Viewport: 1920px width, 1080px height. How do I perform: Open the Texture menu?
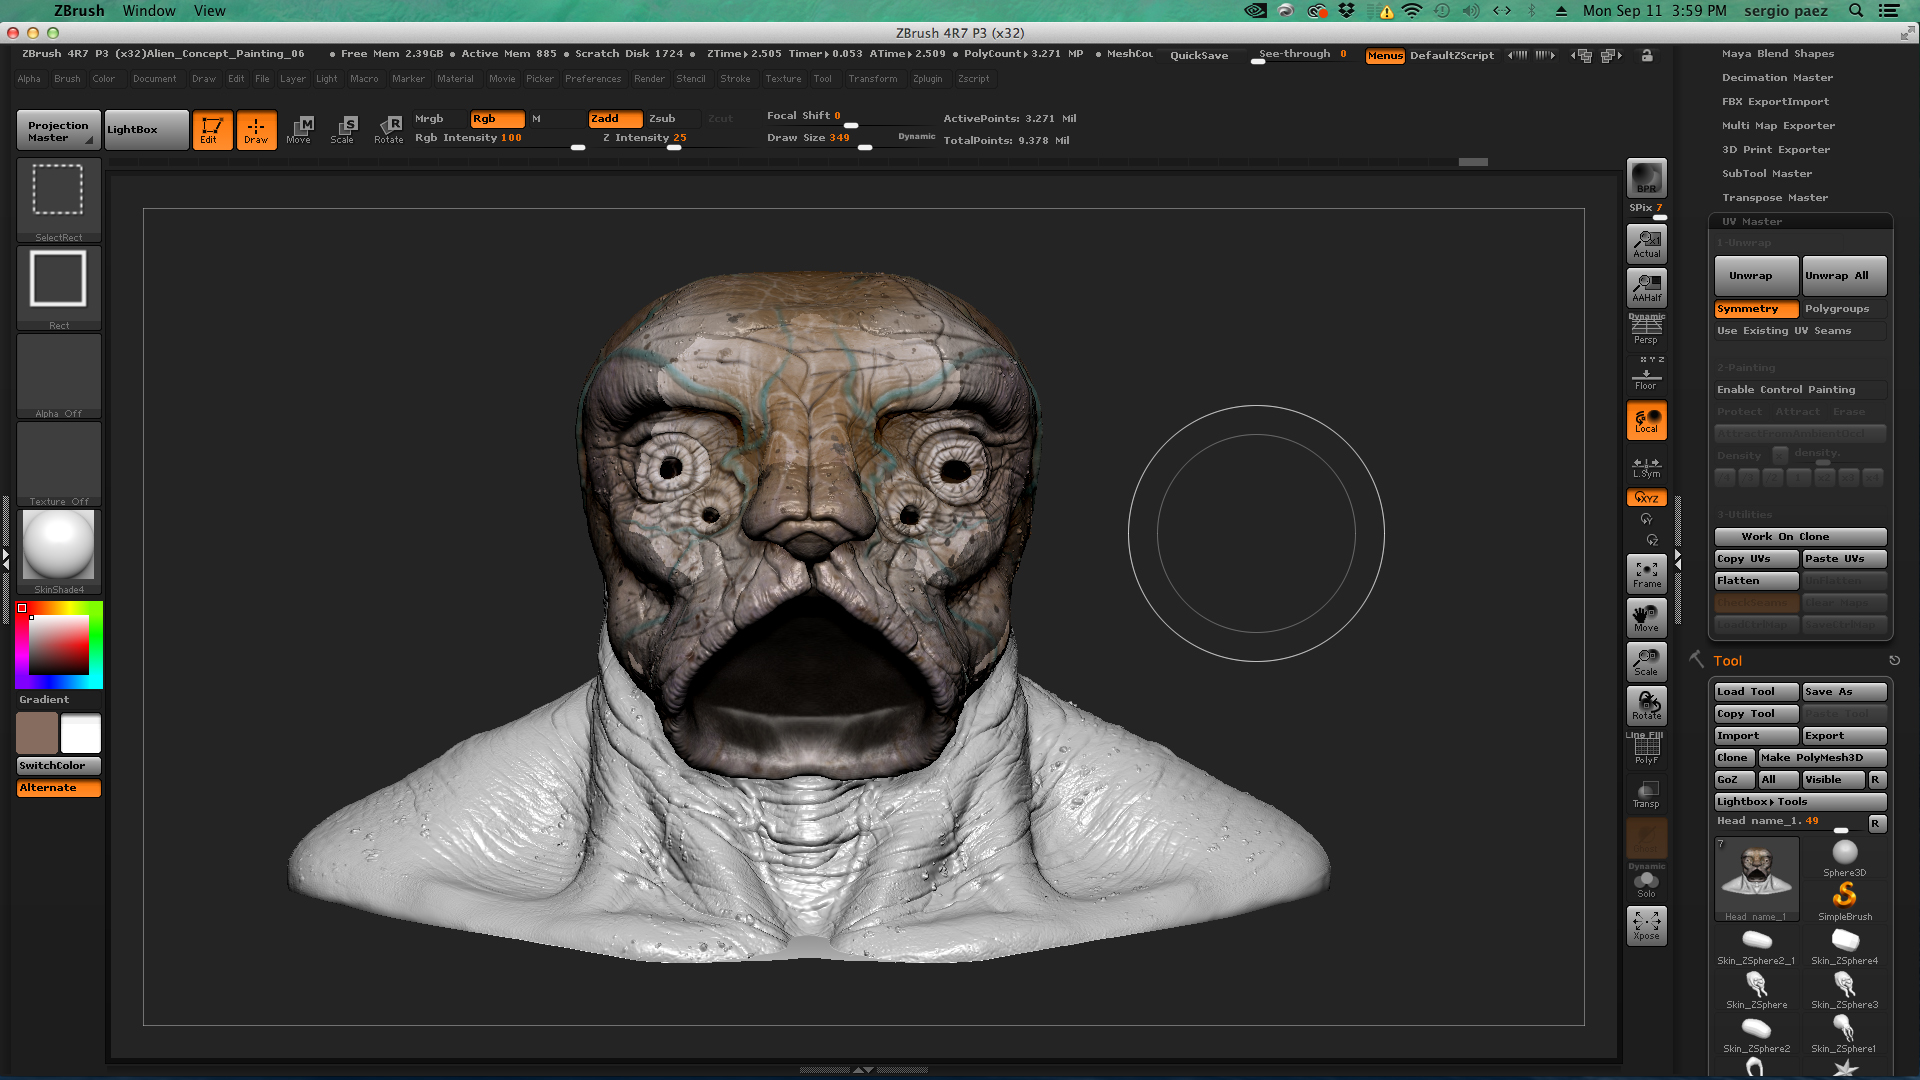783,79
